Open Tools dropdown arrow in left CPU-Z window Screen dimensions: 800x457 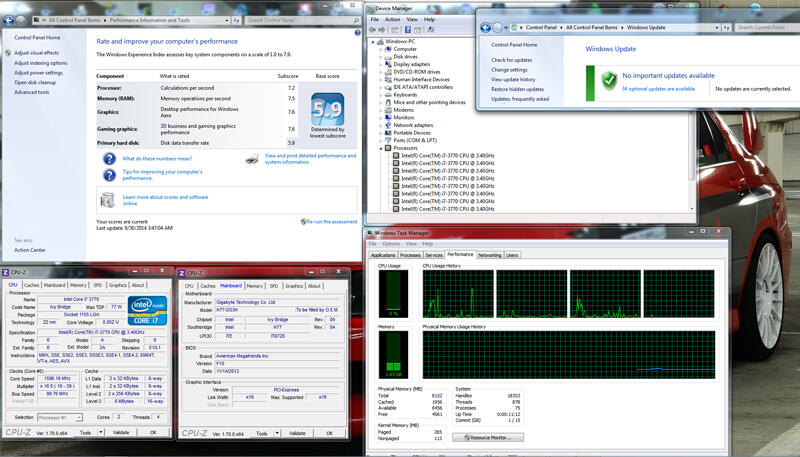coord(101,433)
